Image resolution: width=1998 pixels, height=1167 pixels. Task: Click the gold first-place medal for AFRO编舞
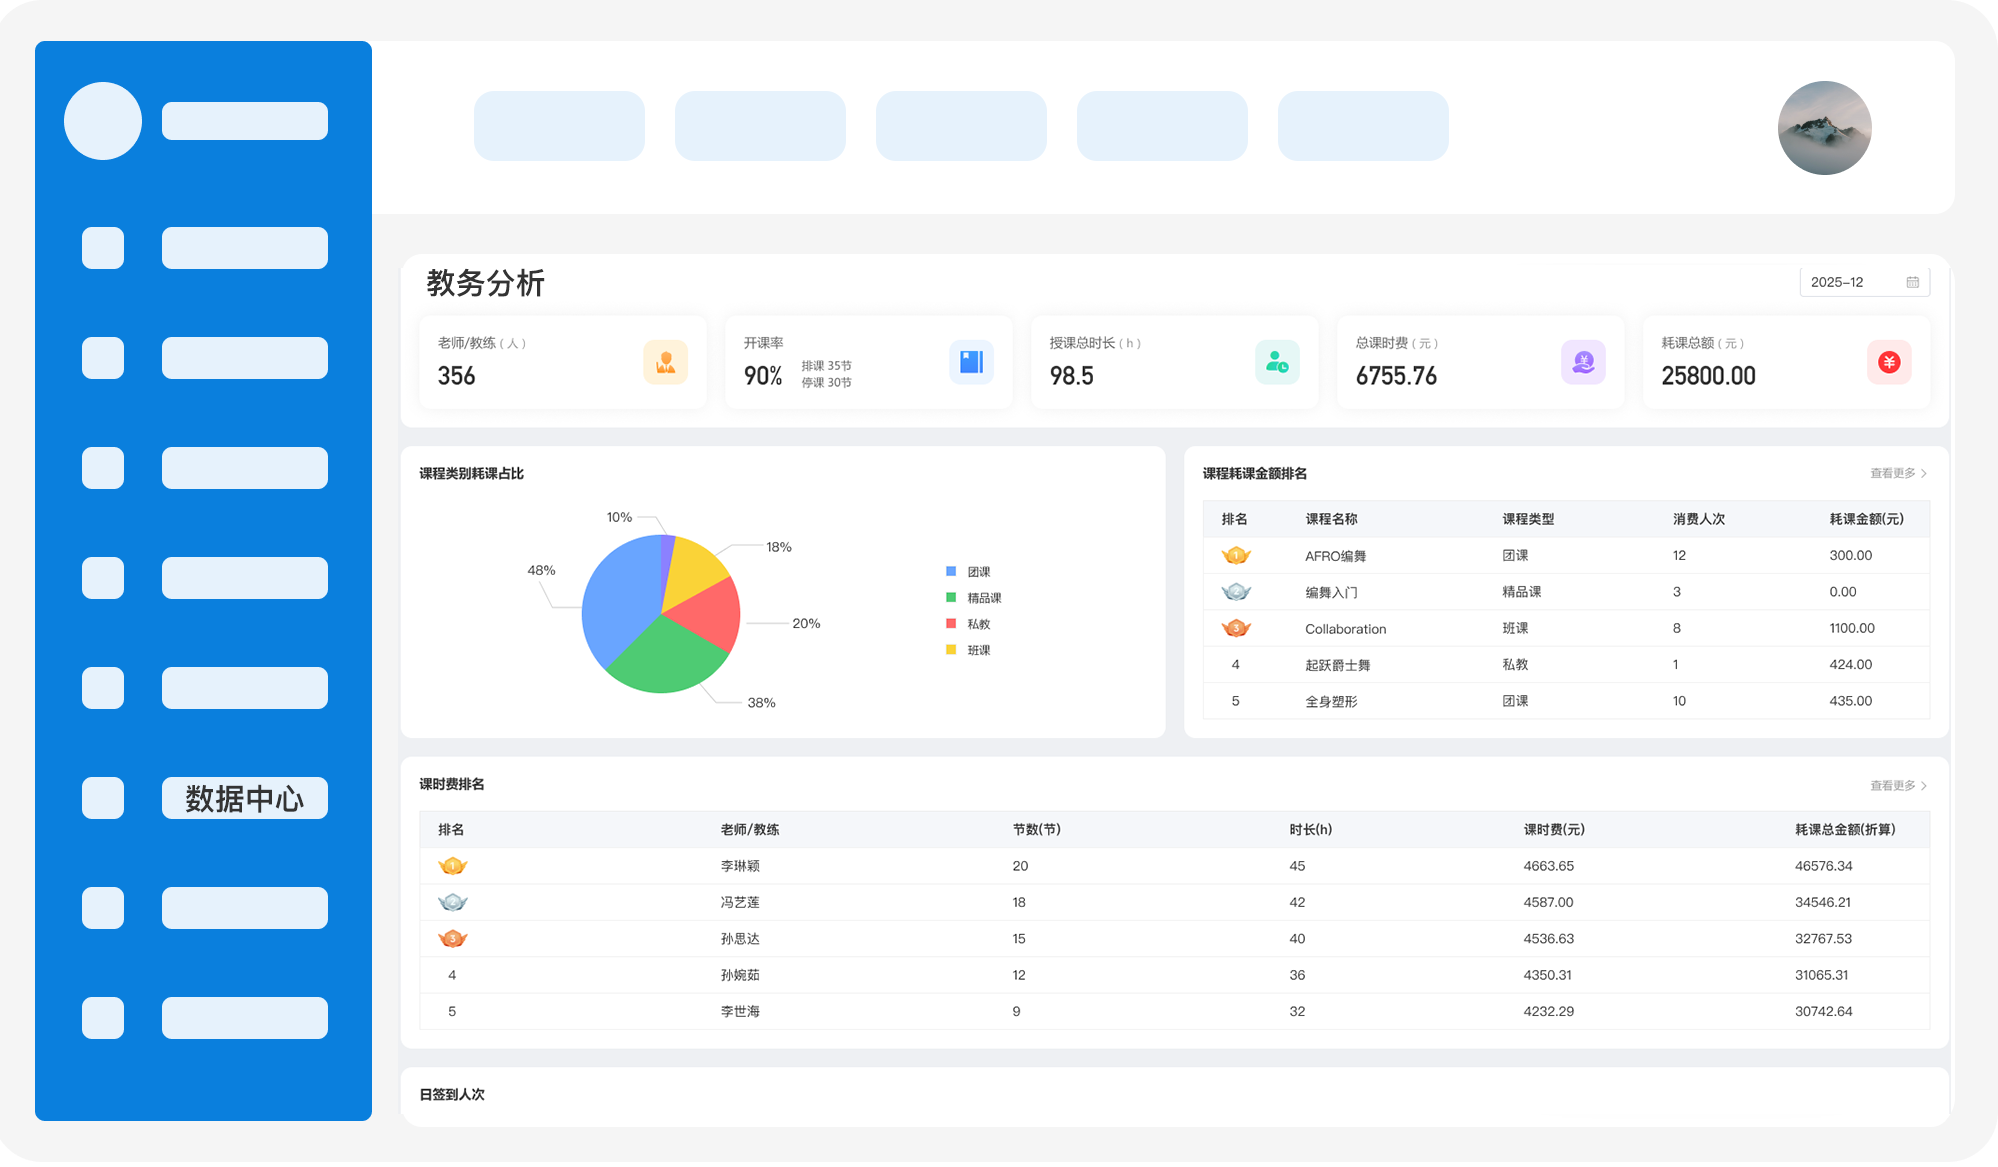coord(1236,556)
